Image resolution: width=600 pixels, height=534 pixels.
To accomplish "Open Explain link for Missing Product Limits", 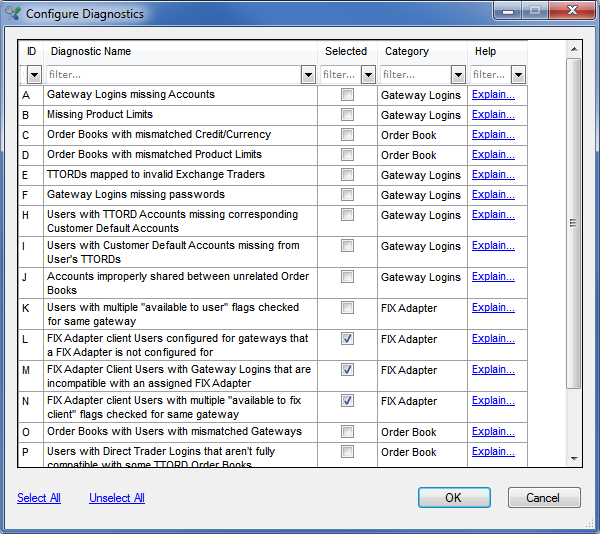I will 493,114.
